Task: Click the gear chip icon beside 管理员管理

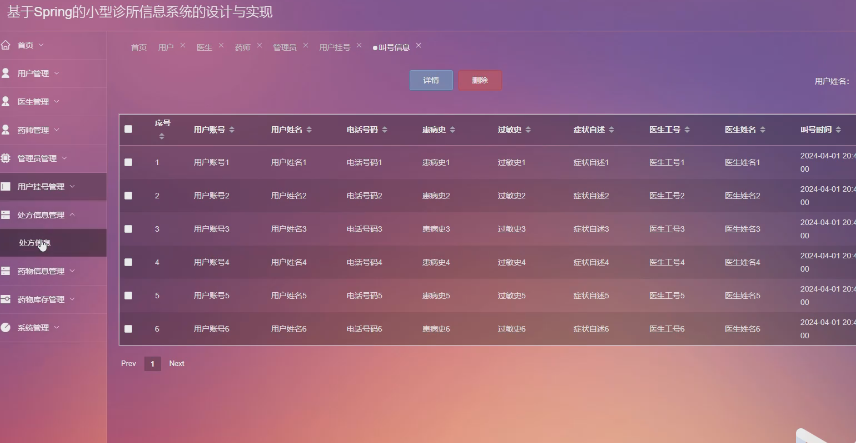Action: click(5, 158)
